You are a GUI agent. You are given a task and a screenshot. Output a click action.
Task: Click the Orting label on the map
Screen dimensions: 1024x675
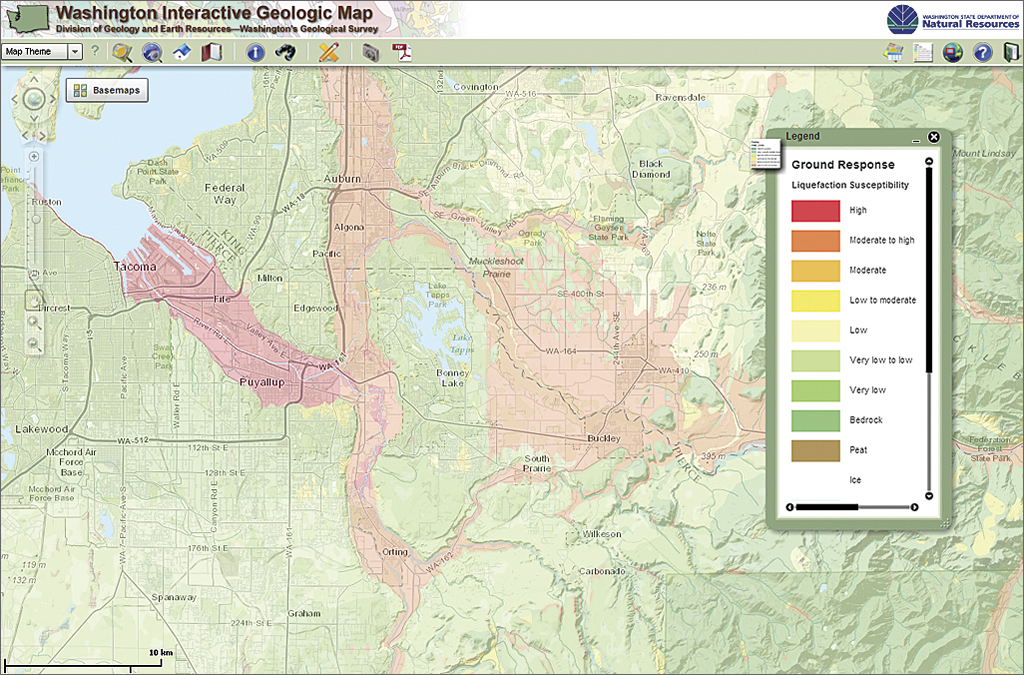click(x=394, y=552)
